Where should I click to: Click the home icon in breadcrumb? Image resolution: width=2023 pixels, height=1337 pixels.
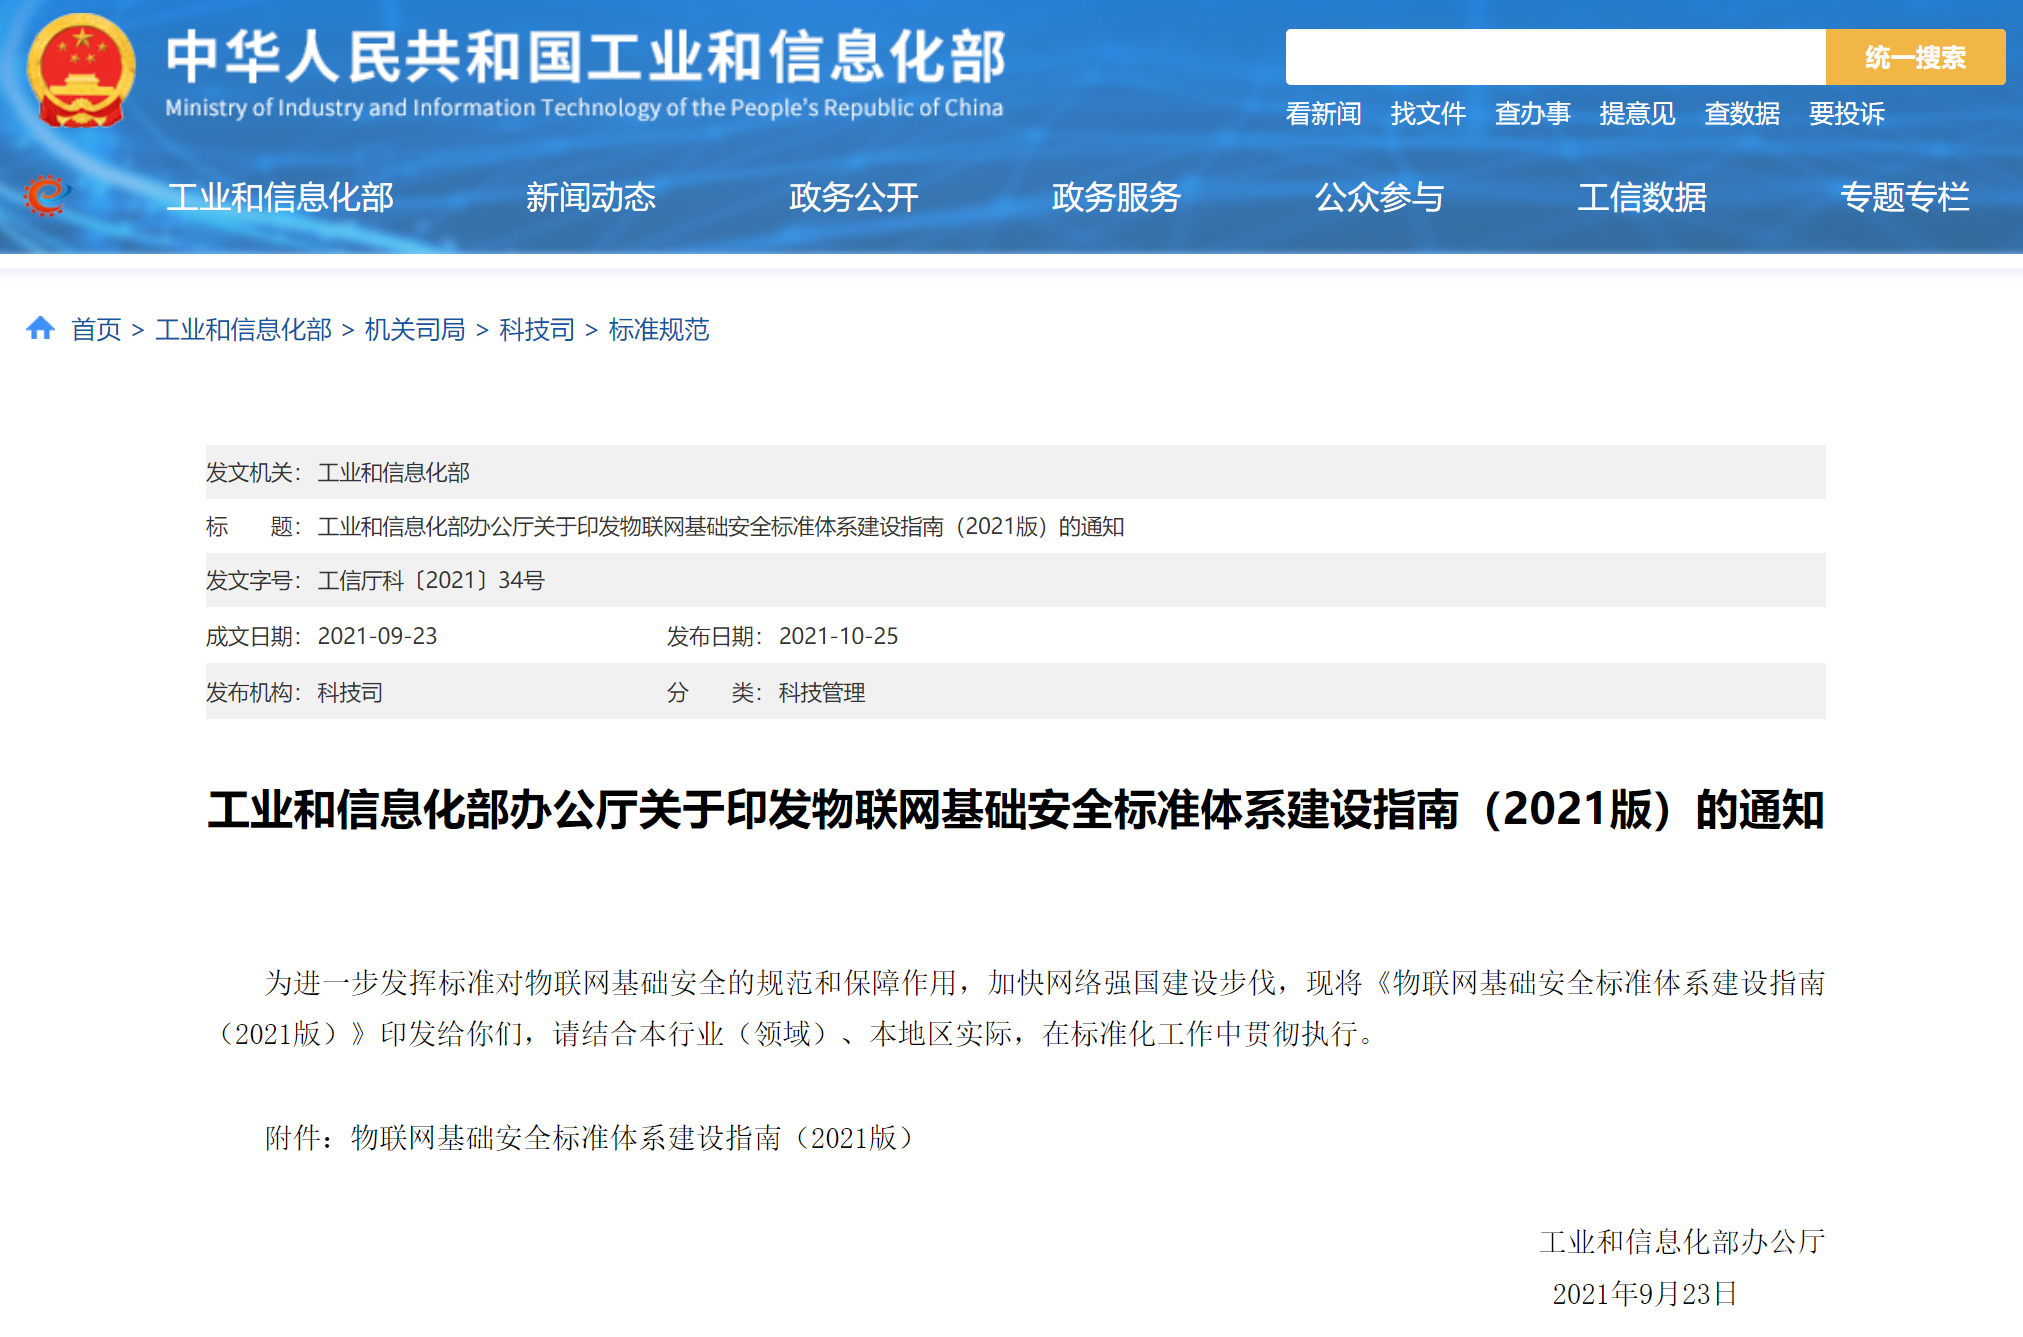(x=40, y=328)
